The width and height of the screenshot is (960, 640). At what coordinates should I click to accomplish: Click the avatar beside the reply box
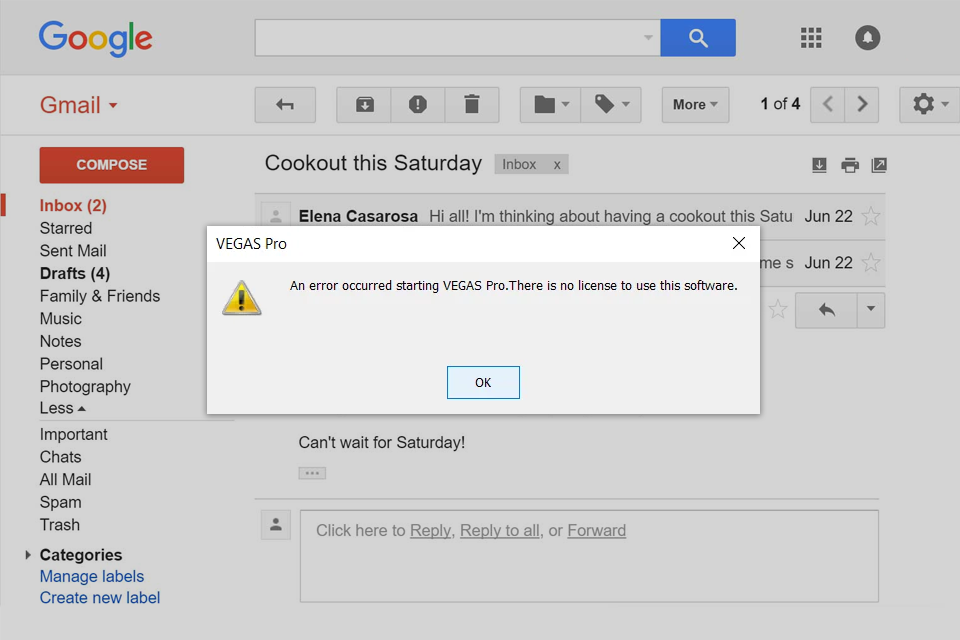pos(276,525)
